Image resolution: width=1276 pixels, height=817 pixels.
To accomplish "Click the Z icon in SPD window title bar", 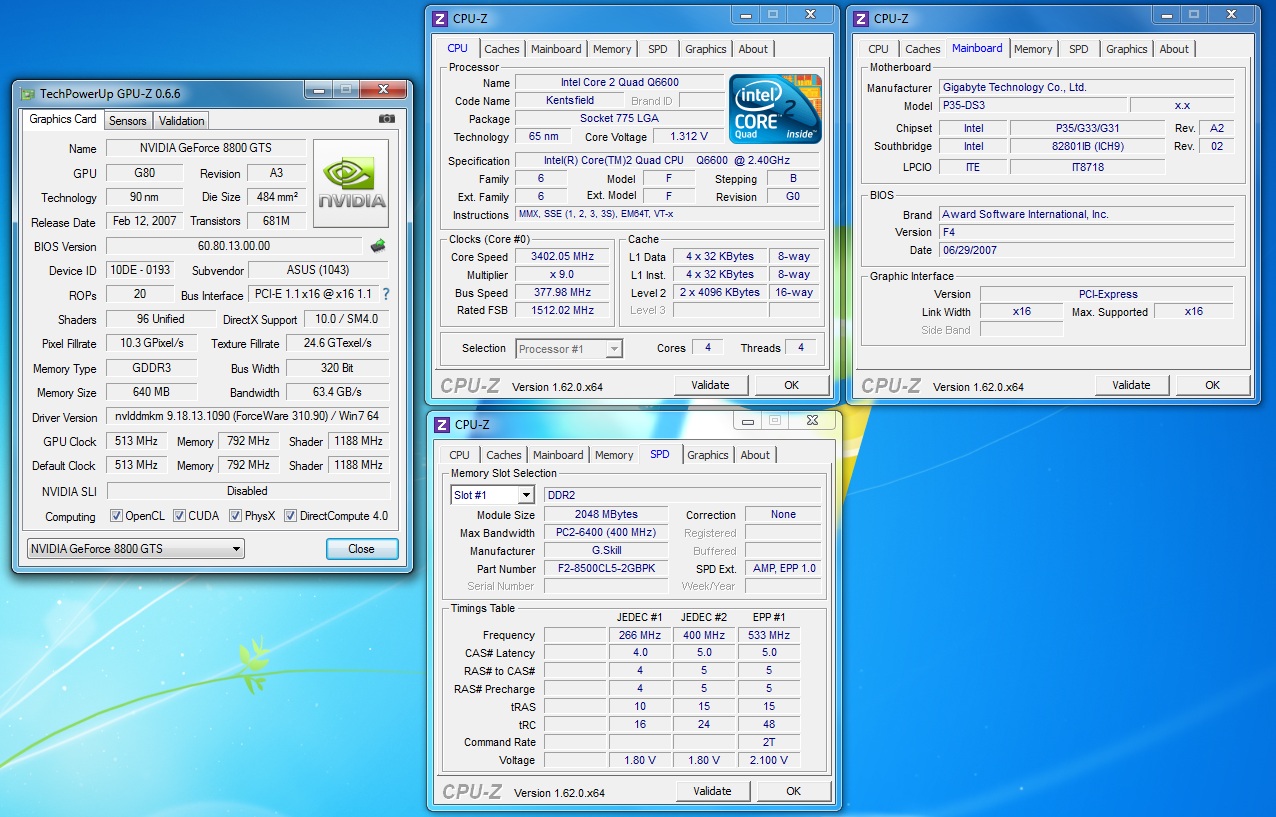I will pyautogui.click(x=442, y=424).
